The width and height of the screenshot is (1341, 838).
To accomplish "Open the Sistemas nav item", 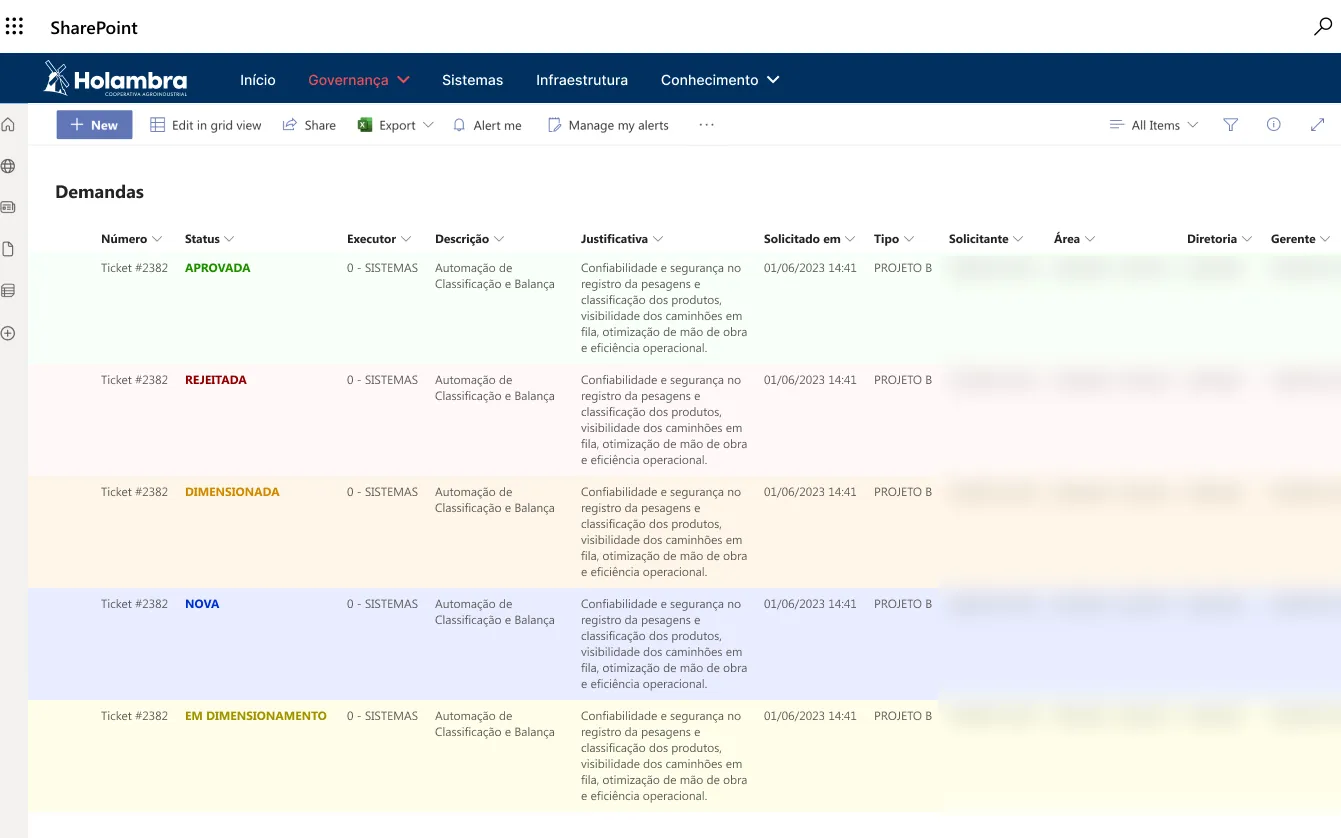I will point(473,80).
